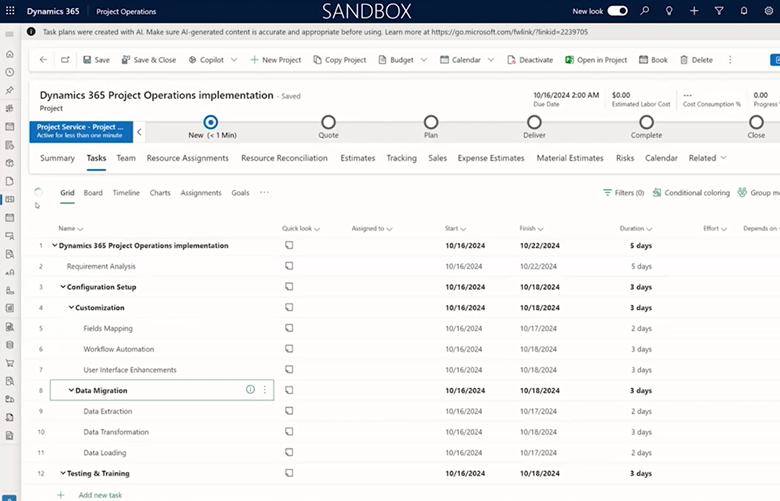Screen dimensions: 780x501
Task: Open the notifications bell icon
Action: 744,11
